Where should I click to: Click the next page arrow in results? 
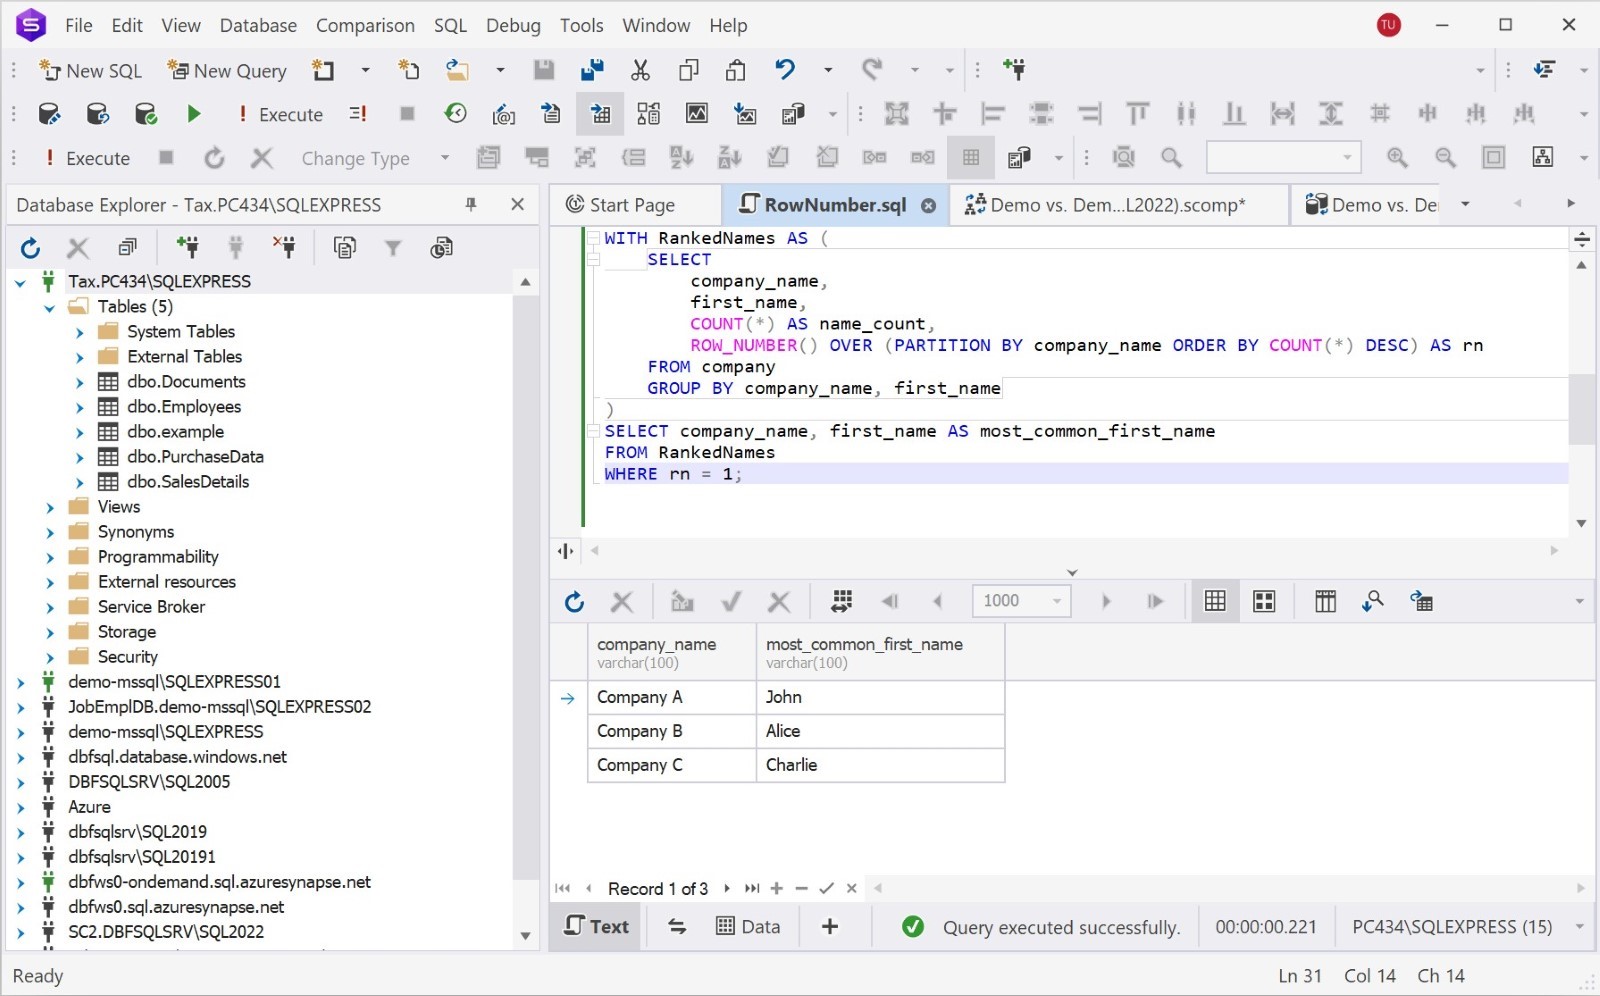pos(1106,602)
